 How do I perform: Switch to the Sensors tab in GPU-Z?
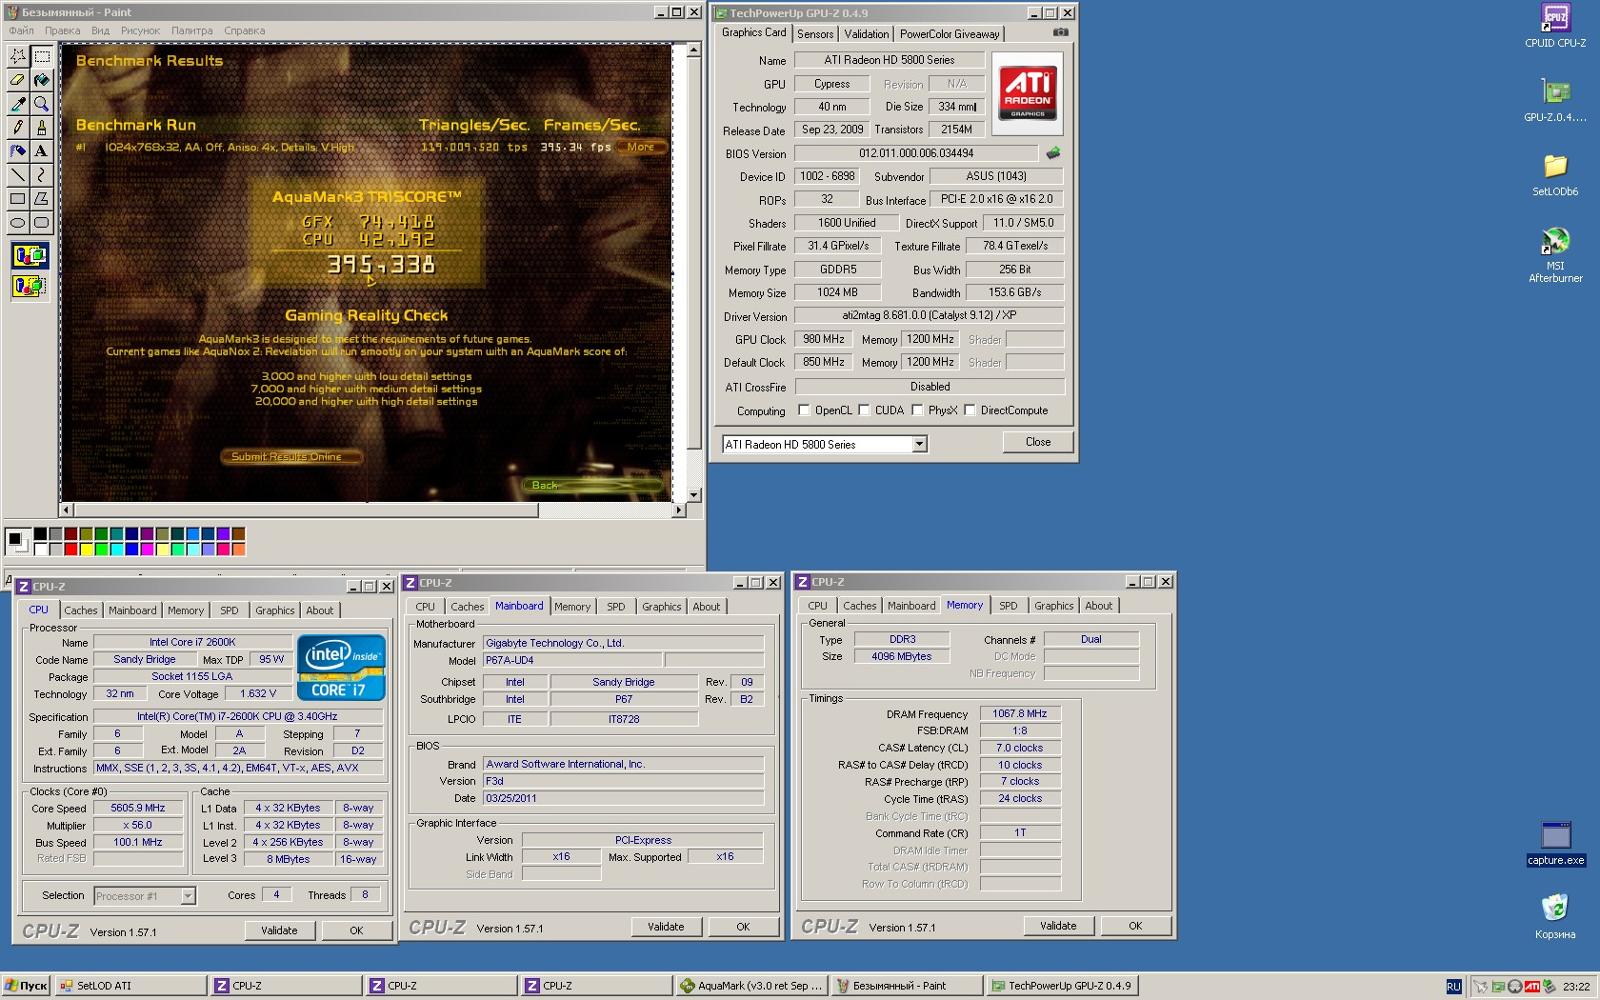[x=815, y=34]
